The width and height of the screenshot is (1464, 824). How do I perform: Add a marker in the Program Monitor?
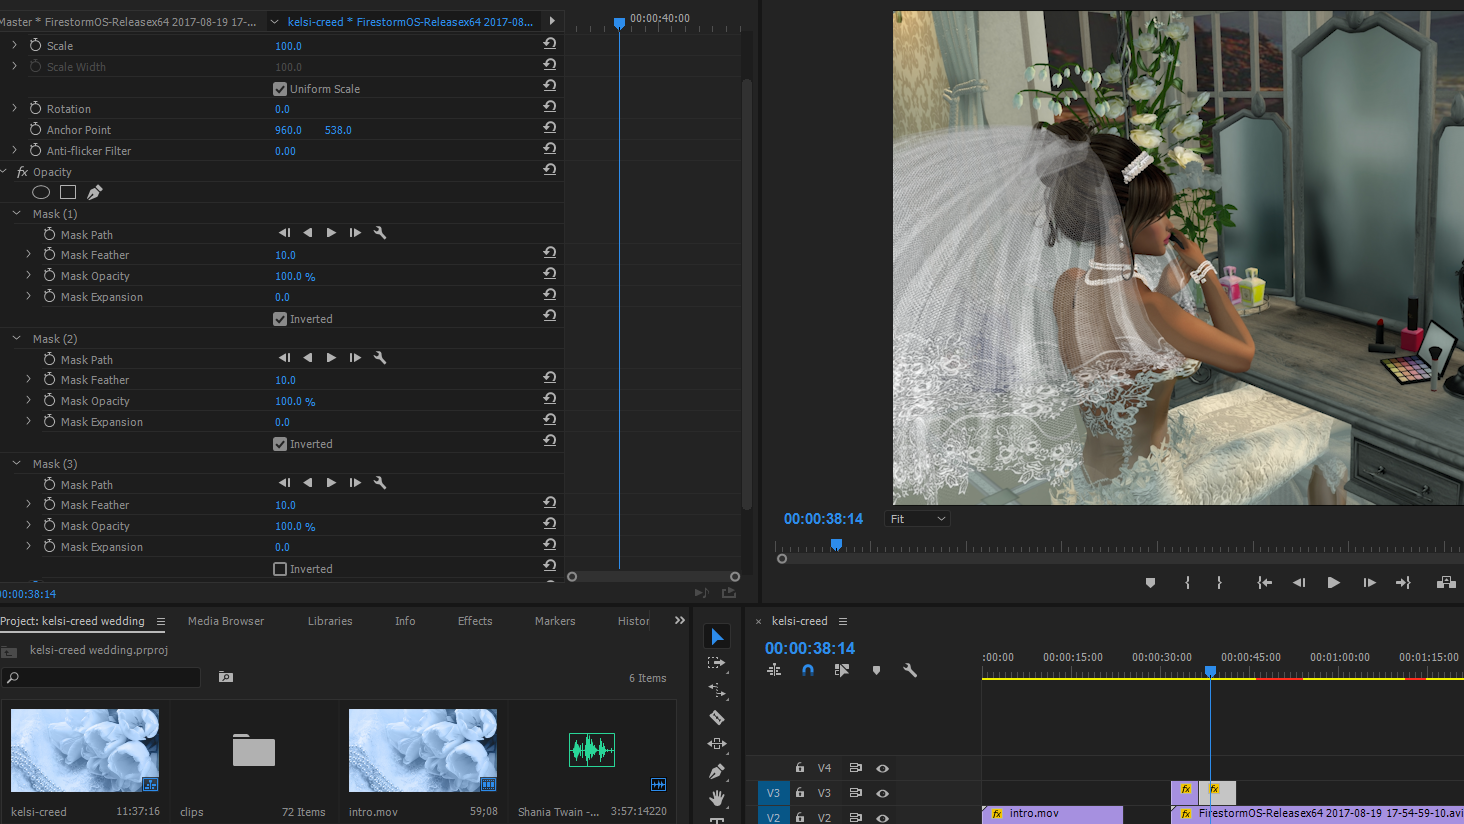(x=1150, y=583)
